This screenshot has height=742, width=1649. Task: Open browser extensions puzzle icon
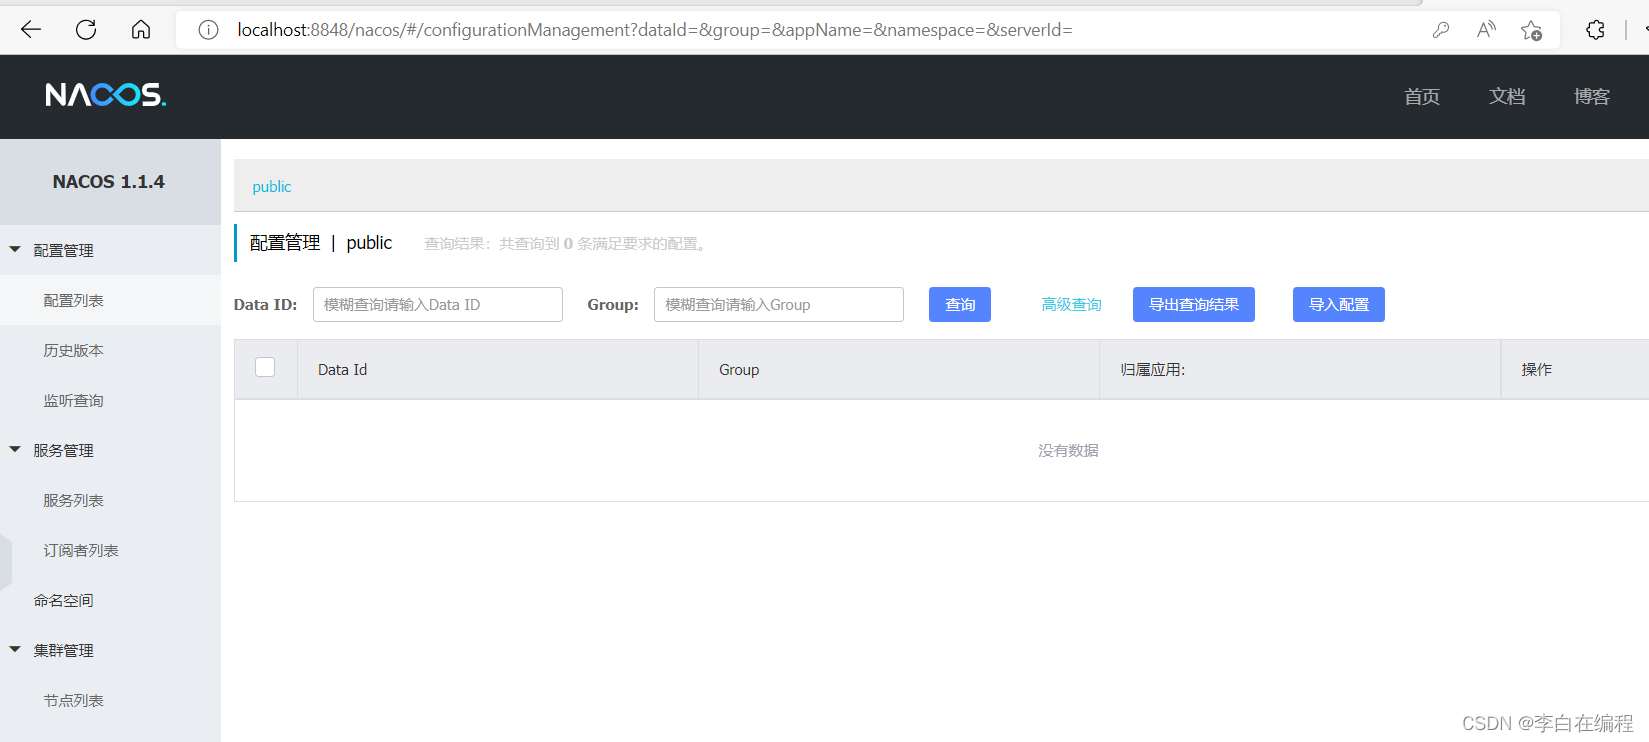point(1595,30)
